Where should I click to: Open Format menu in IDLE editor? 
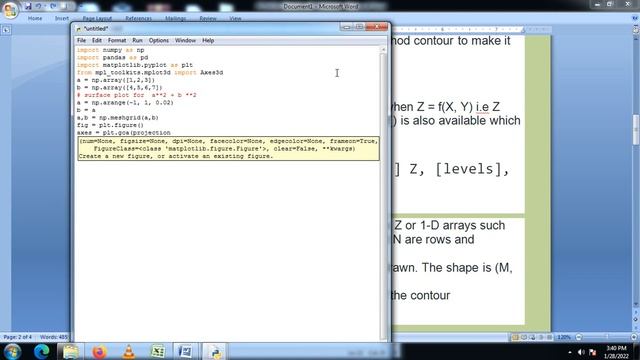tap(117, 40)
